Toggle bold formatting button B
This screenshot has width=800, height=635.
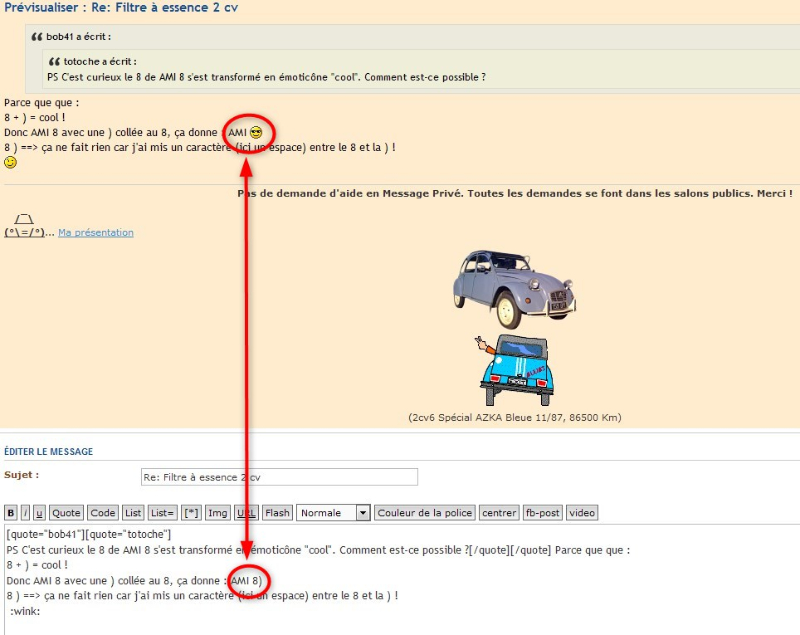[x=11, y=513]
